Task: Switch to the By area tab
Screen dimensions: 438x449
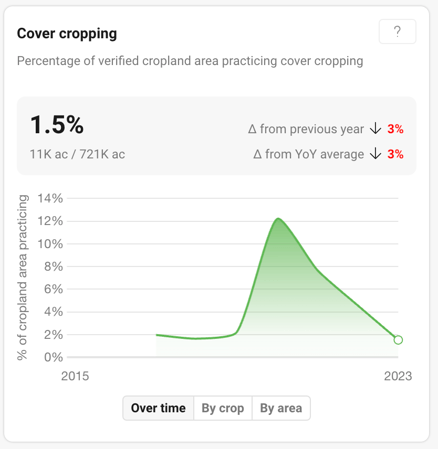Action: coord(281,408)
